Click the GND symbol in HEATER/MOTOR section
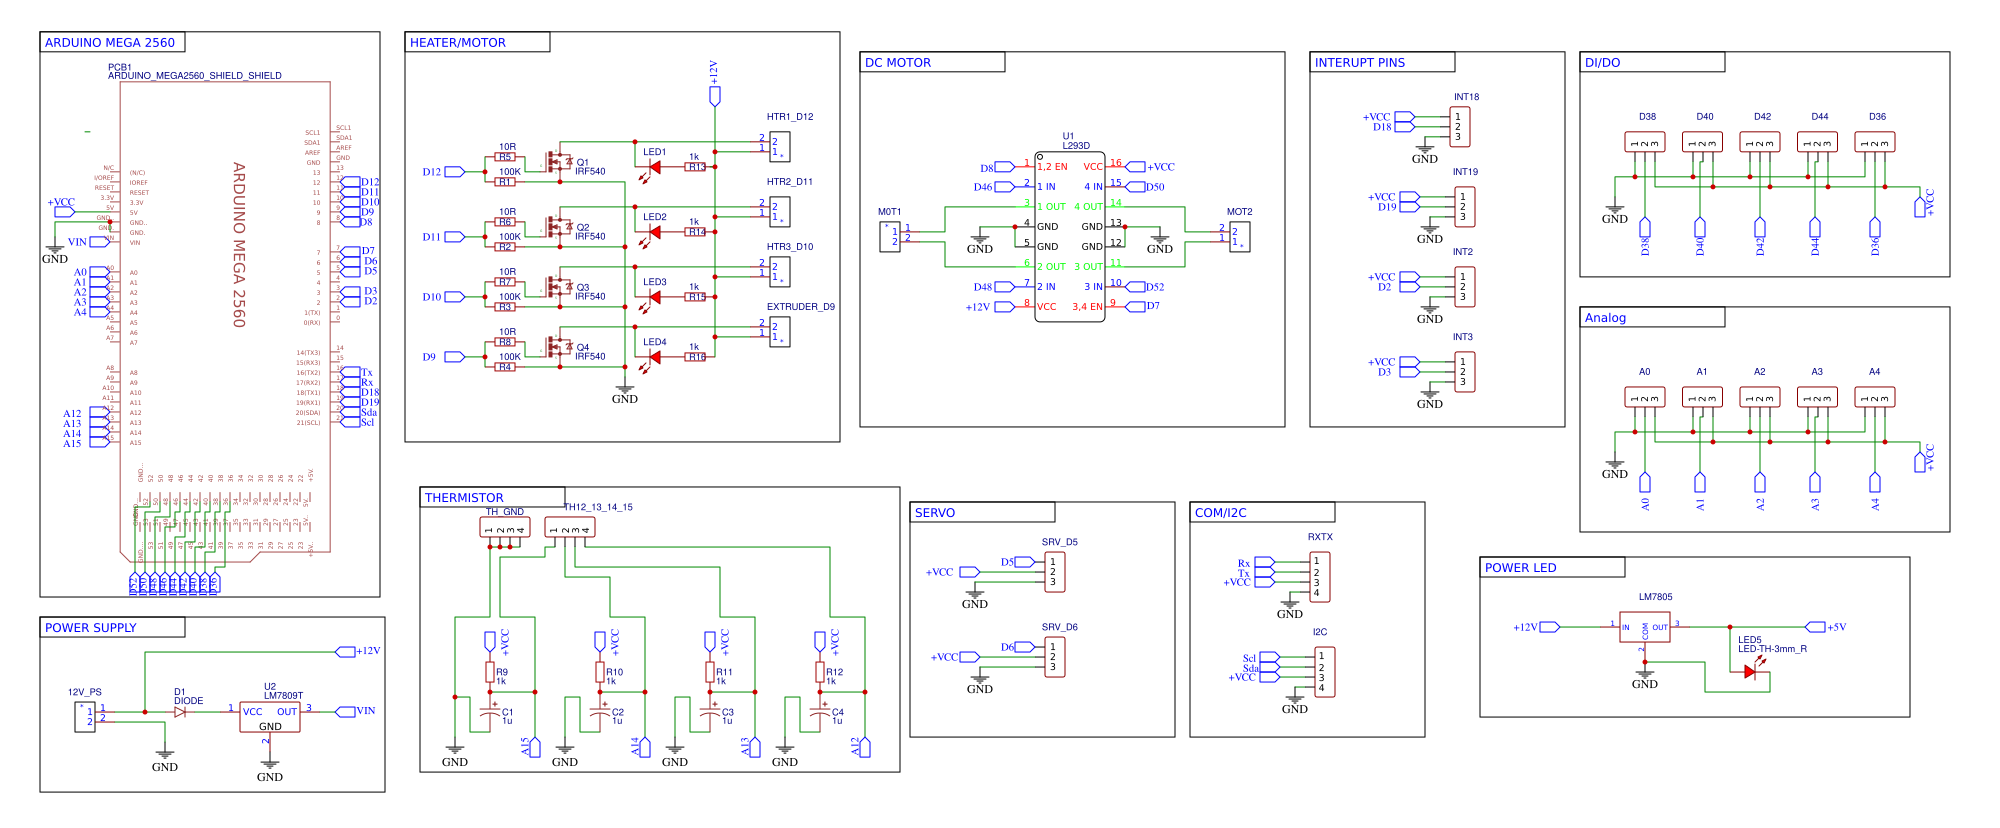2000x828 pixels. (625, 393)
